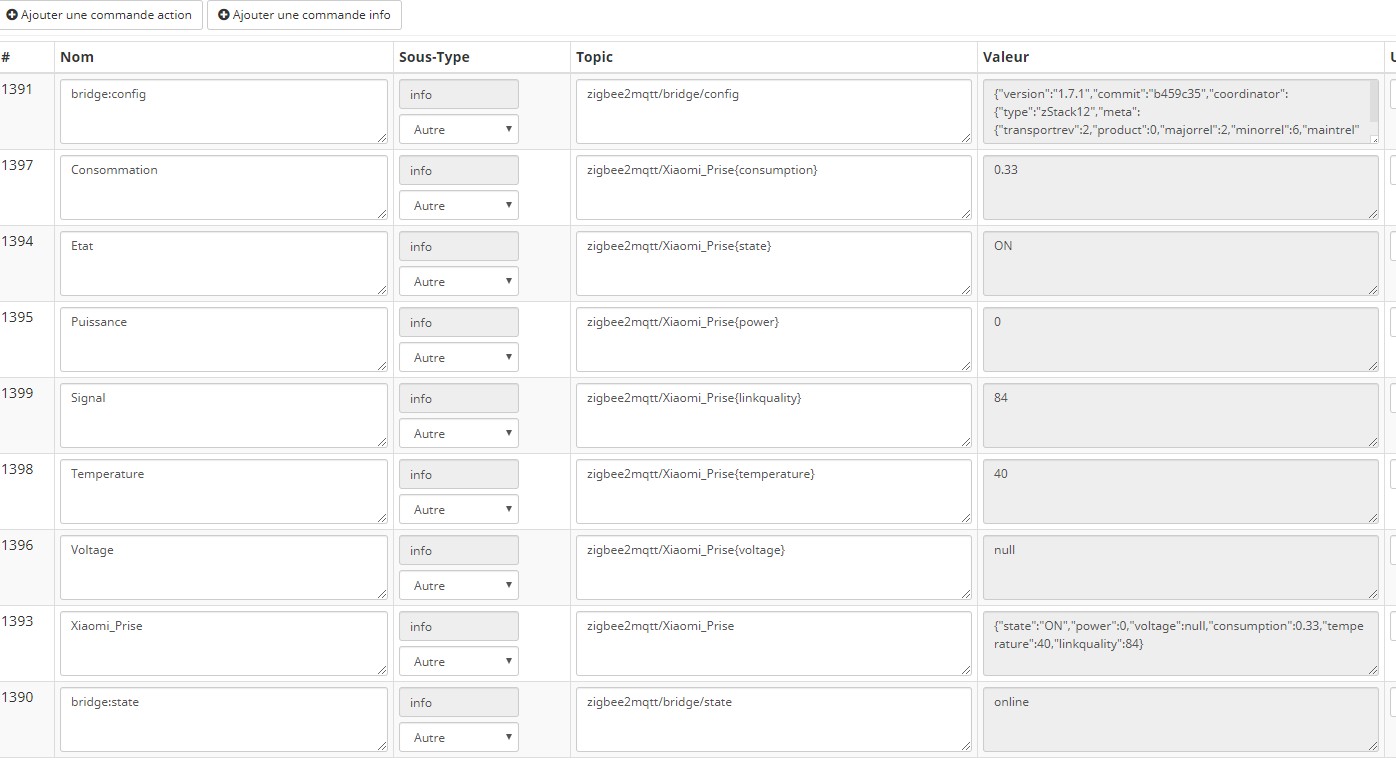Select the Nom field containing "Puissance"
Image resolution: width=1396 pixels, height=784 pixels.
(223, 339)
